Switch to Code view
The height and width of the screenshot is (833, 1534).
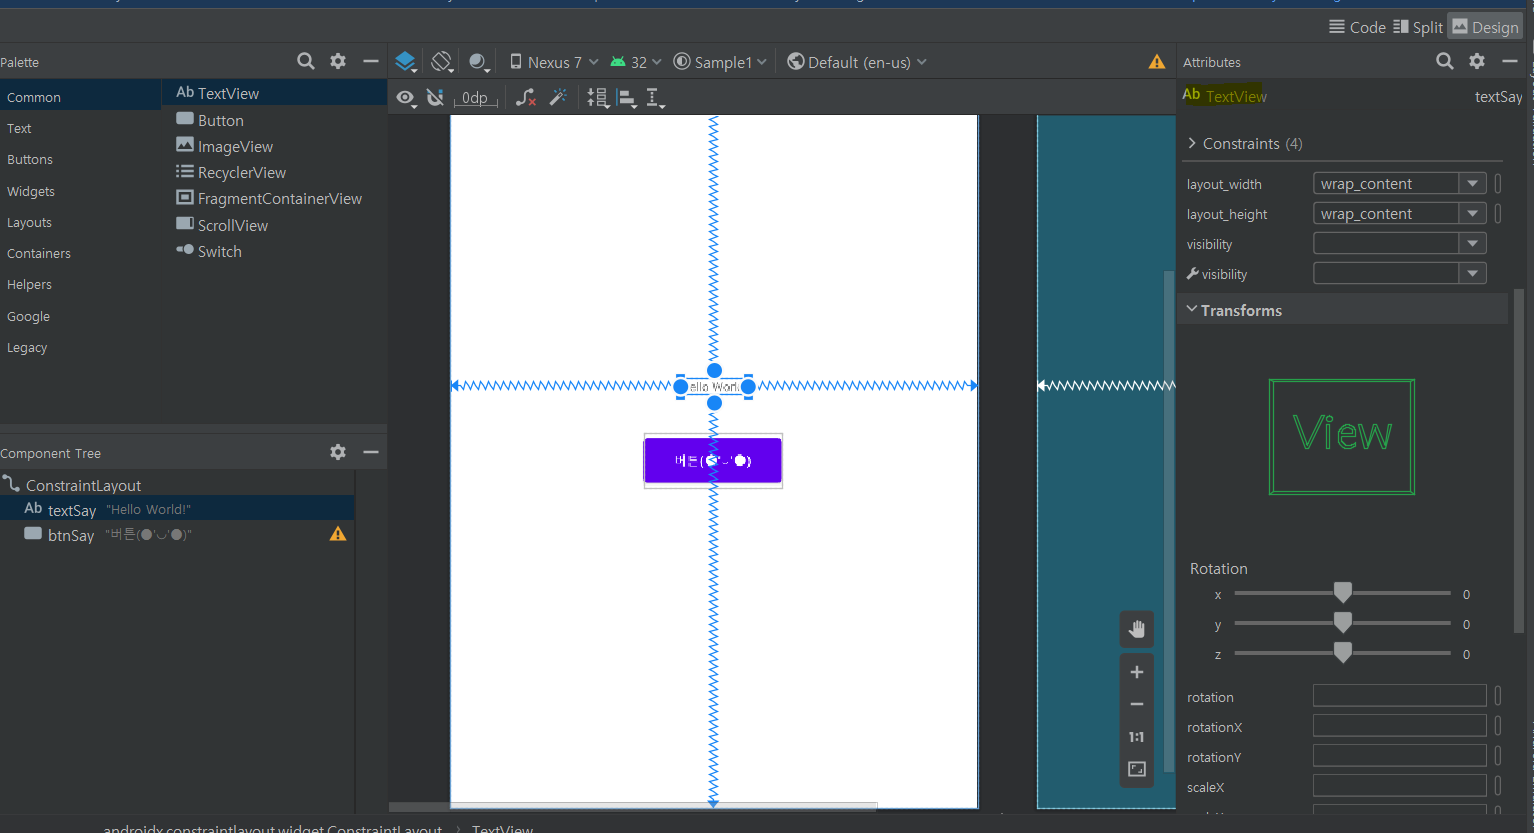coord(1357,27)
